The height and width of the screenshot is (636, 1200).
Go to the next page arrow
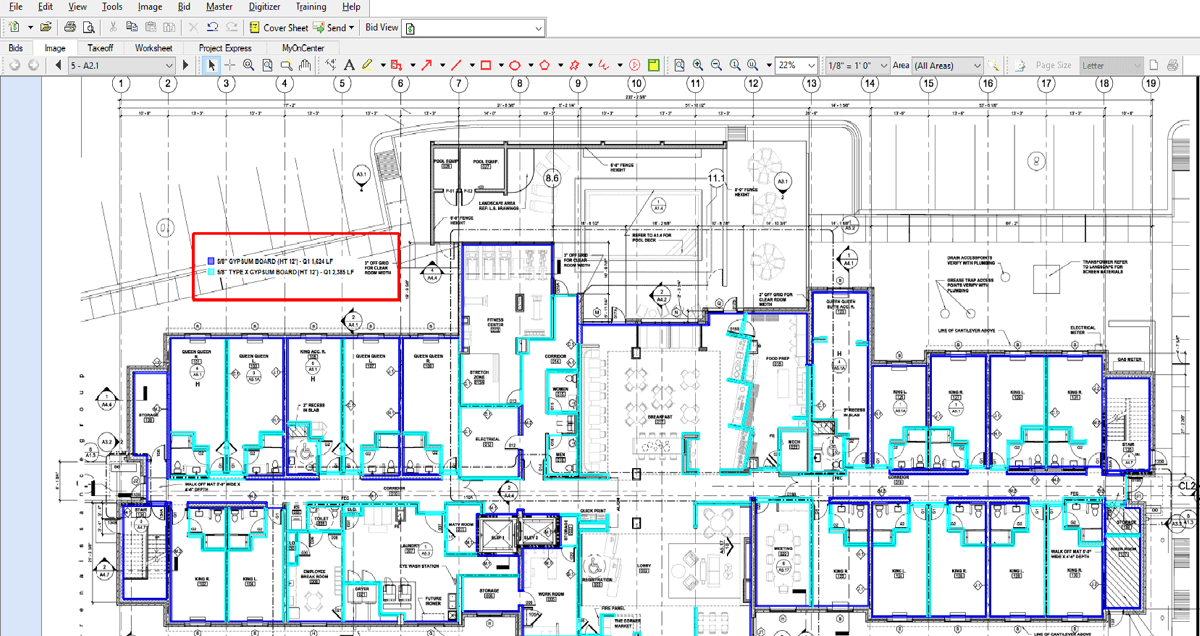click(186, 65)
